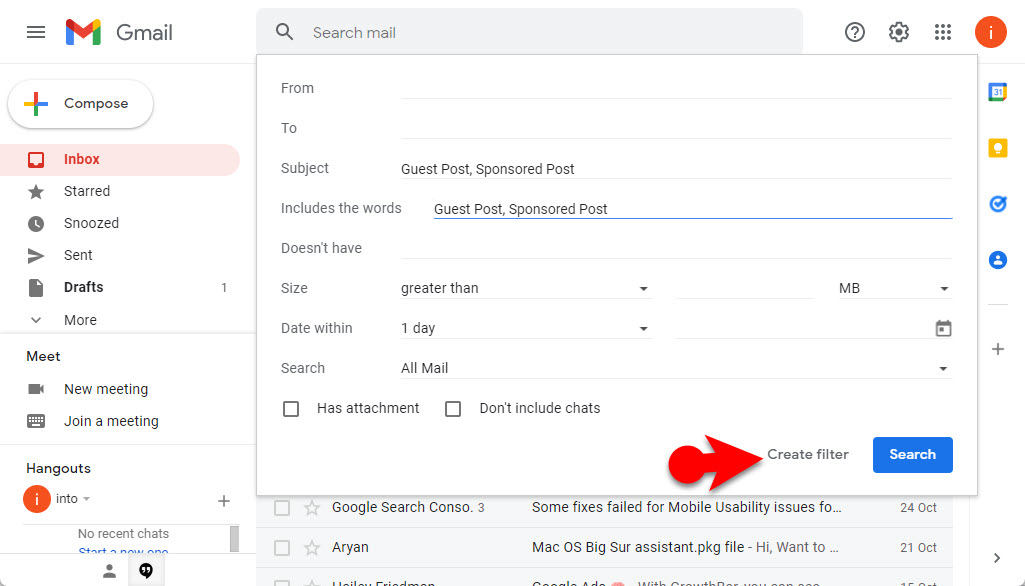Click the Includes the words field
The width and height of the screenshot is (1025, 586).
click(x=693, y=209)
